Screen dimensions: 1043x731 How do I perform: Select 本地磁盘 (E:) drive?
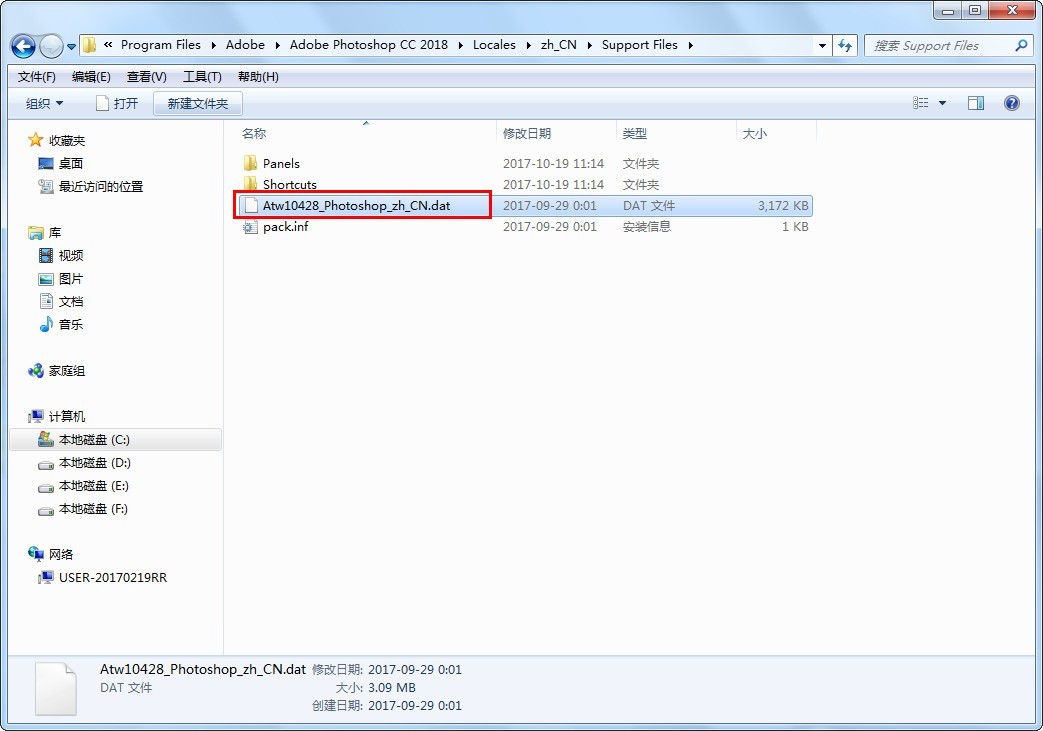[93, 486]
